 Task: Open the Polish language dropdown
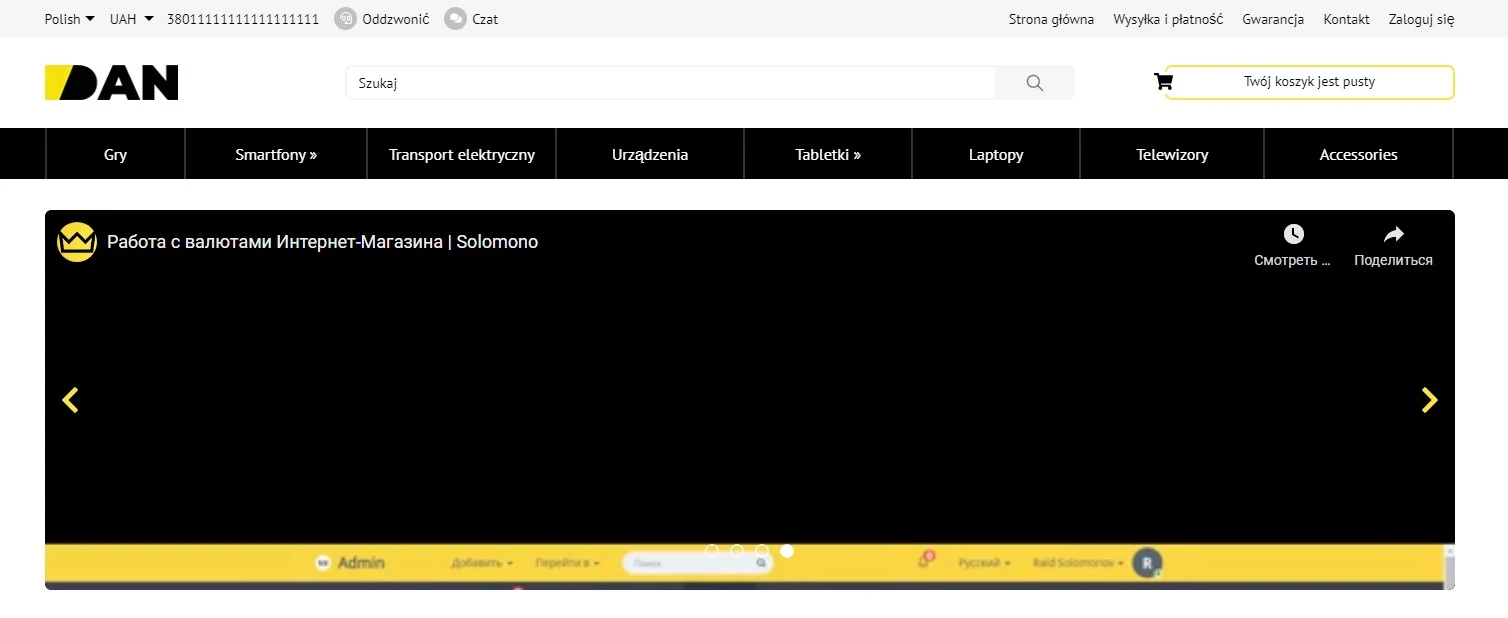click(x=69, y=19)
